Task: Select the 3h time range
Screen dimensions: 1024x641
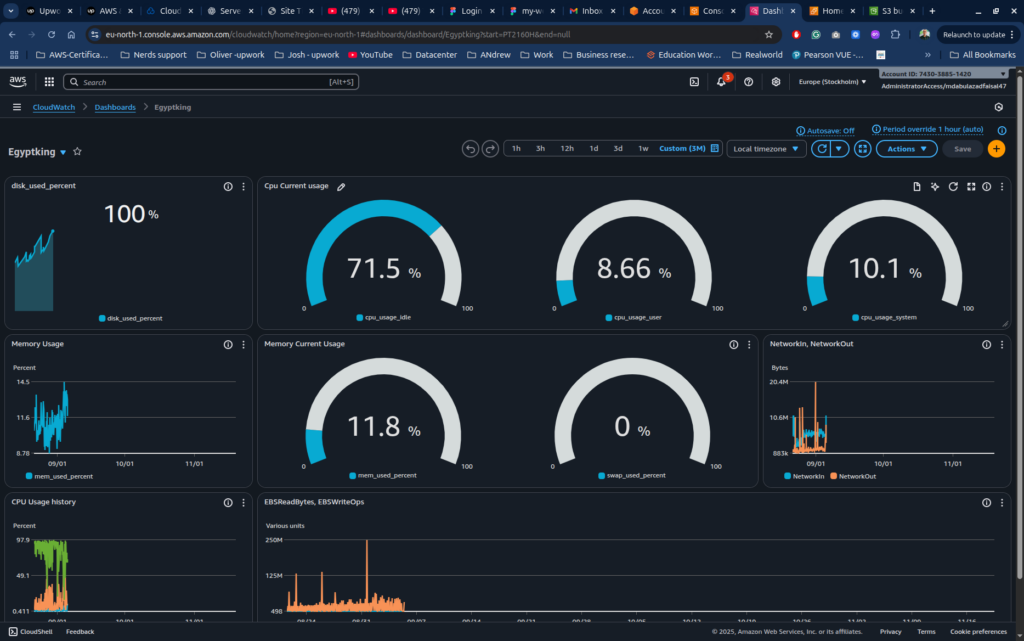Action: 540,147
